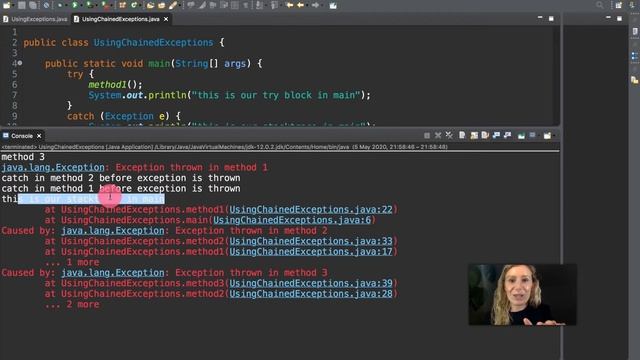
Task: Open UsingChainedExceptions.java:6 stack trace link
Action: click(x=292, y=220)
